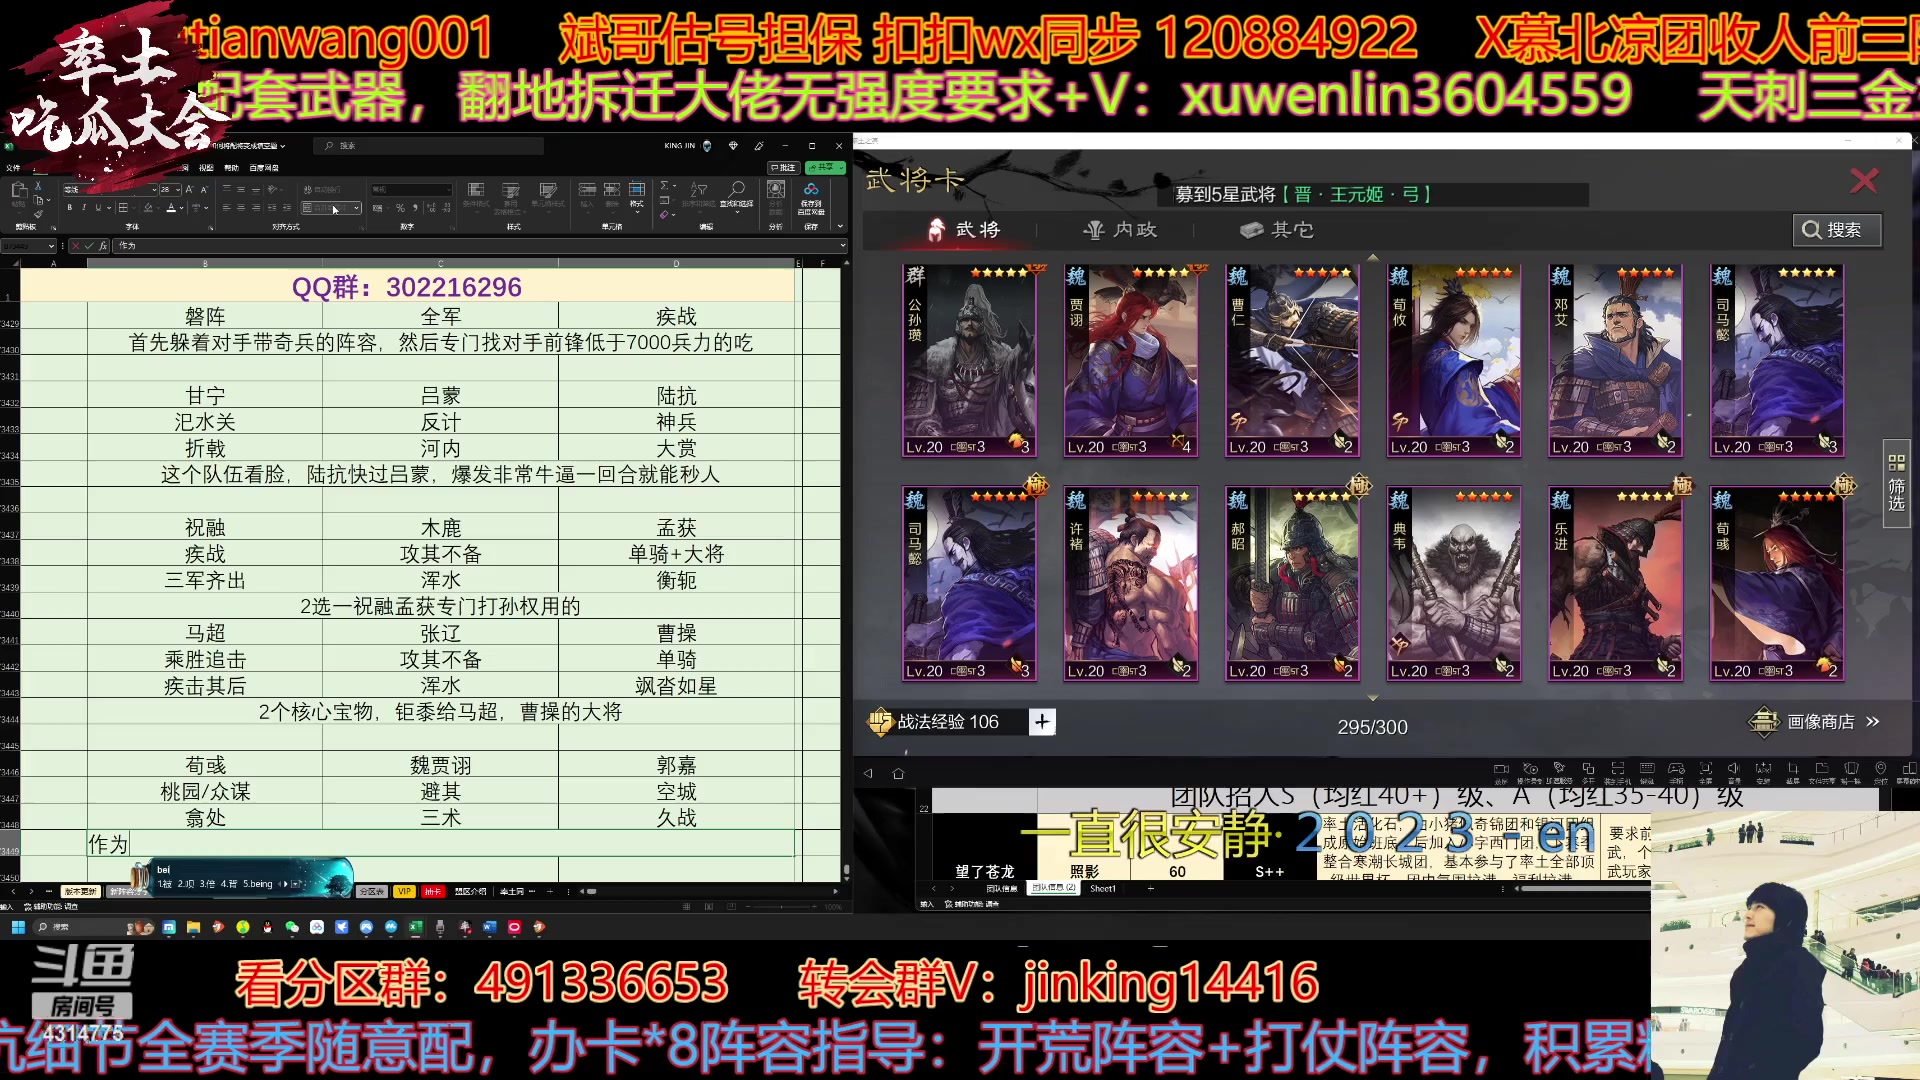Viewport: 1920px width, 1080px height.
Task: Click the percent style icon
Action: point(400,208)
